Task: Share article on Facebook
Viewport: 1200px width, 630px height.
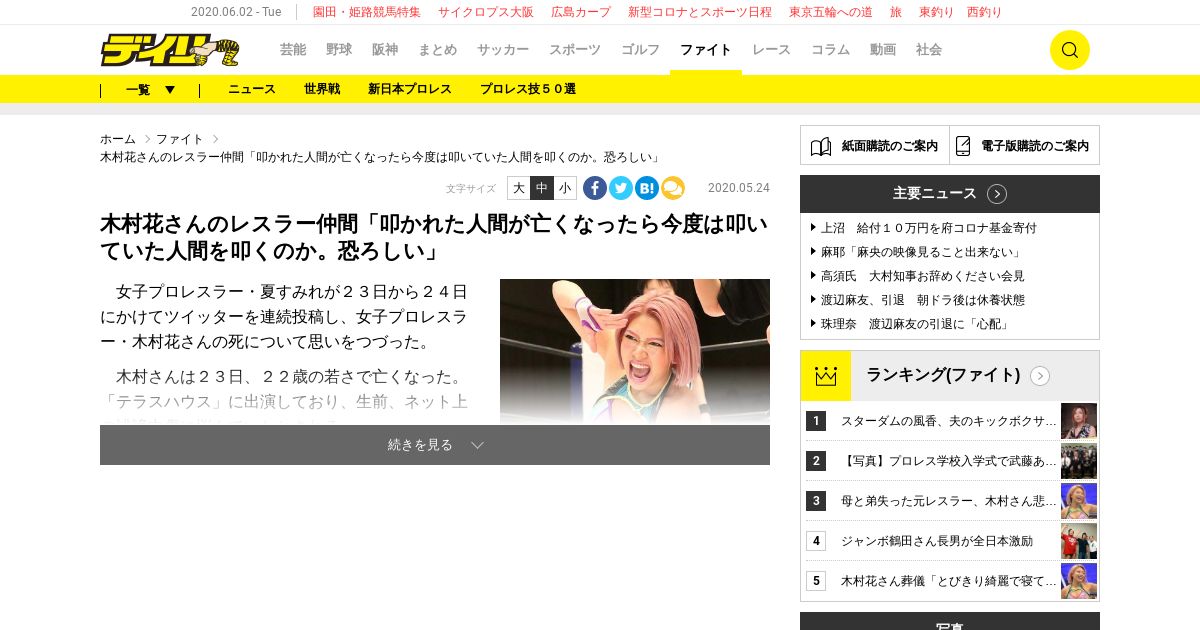Action: click(595, 188)
